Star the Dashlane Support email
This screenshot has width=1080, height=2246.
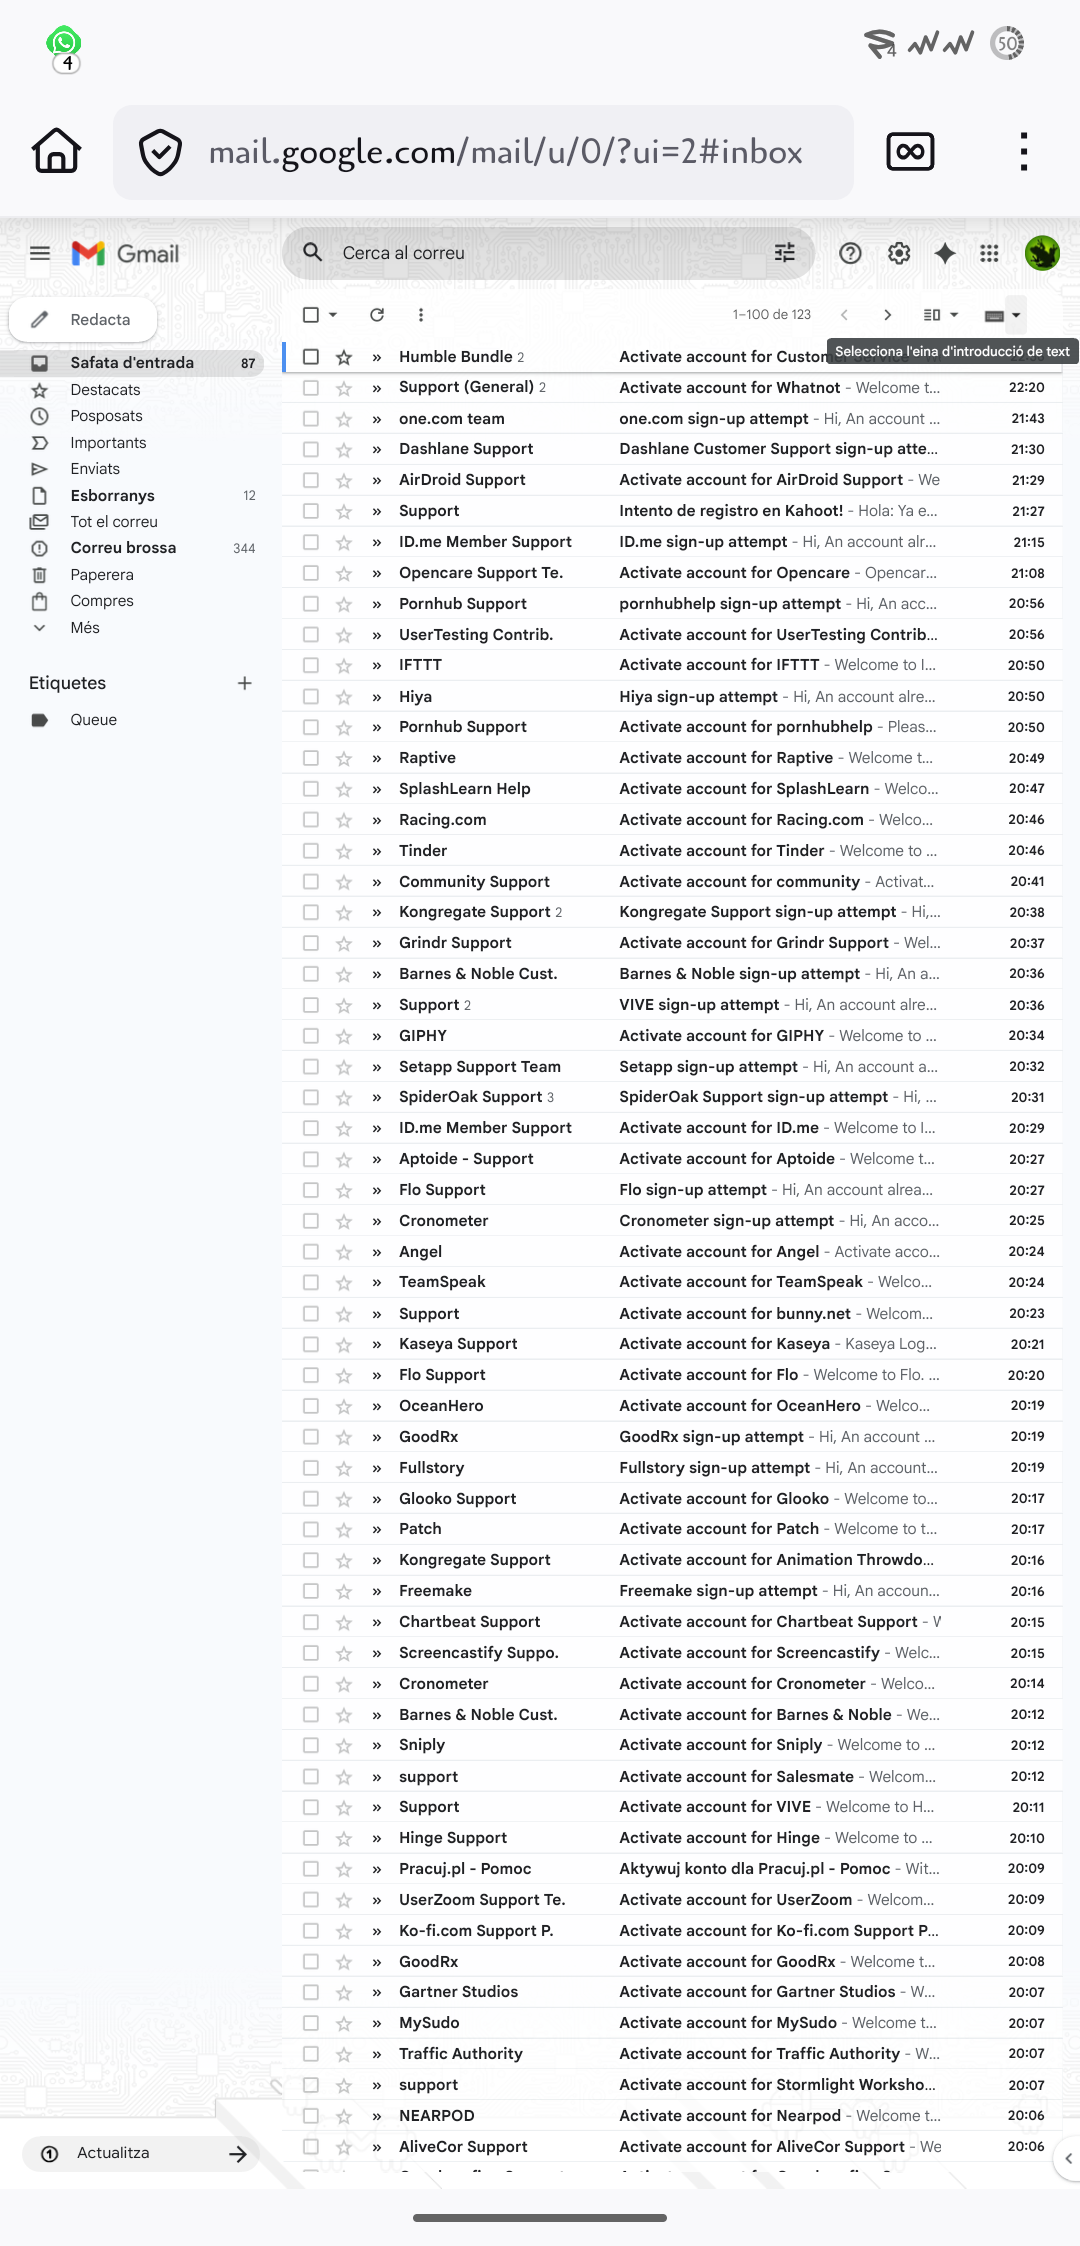point(344,449)
